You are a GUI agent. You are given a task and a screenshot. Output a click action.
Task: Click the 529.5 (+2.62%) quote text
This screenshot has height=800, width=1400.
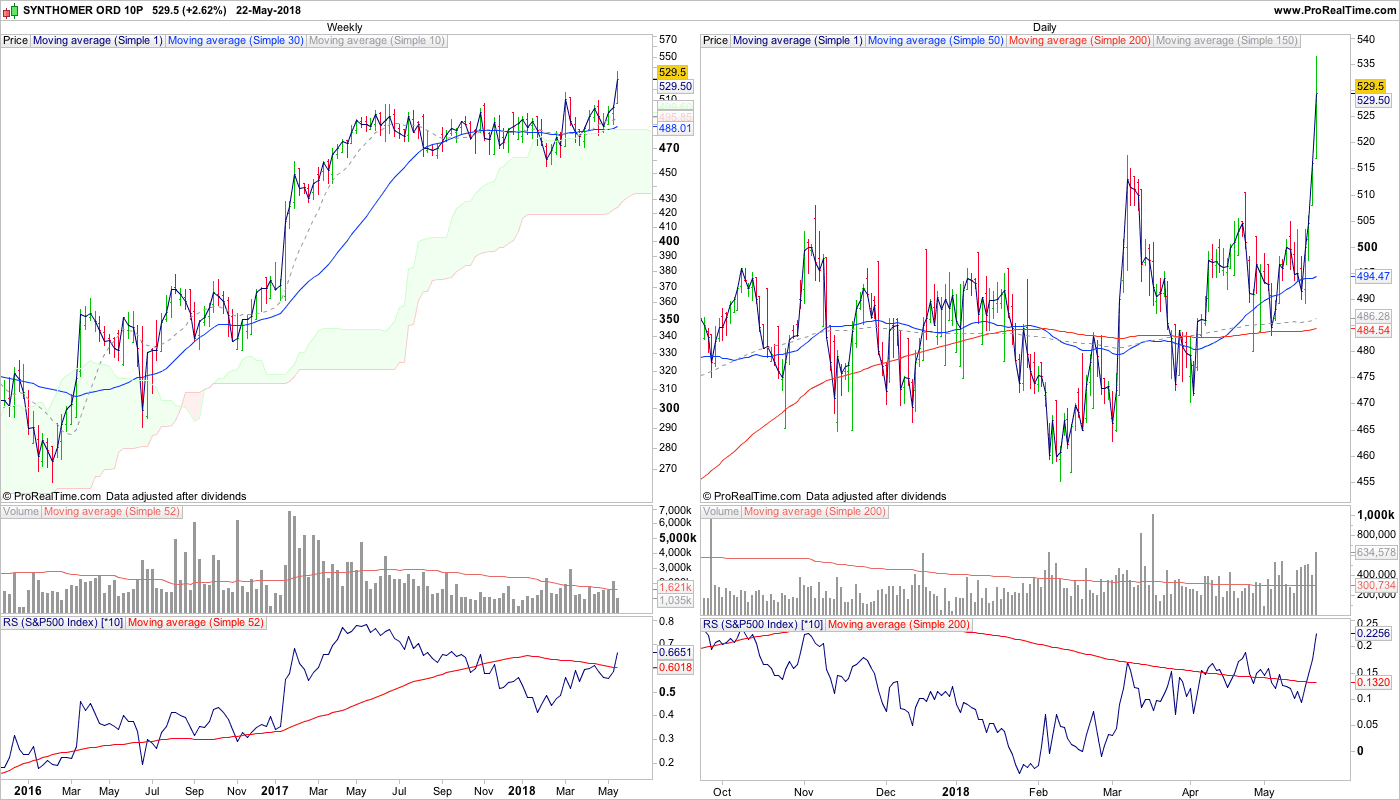[x=189, y=10]
